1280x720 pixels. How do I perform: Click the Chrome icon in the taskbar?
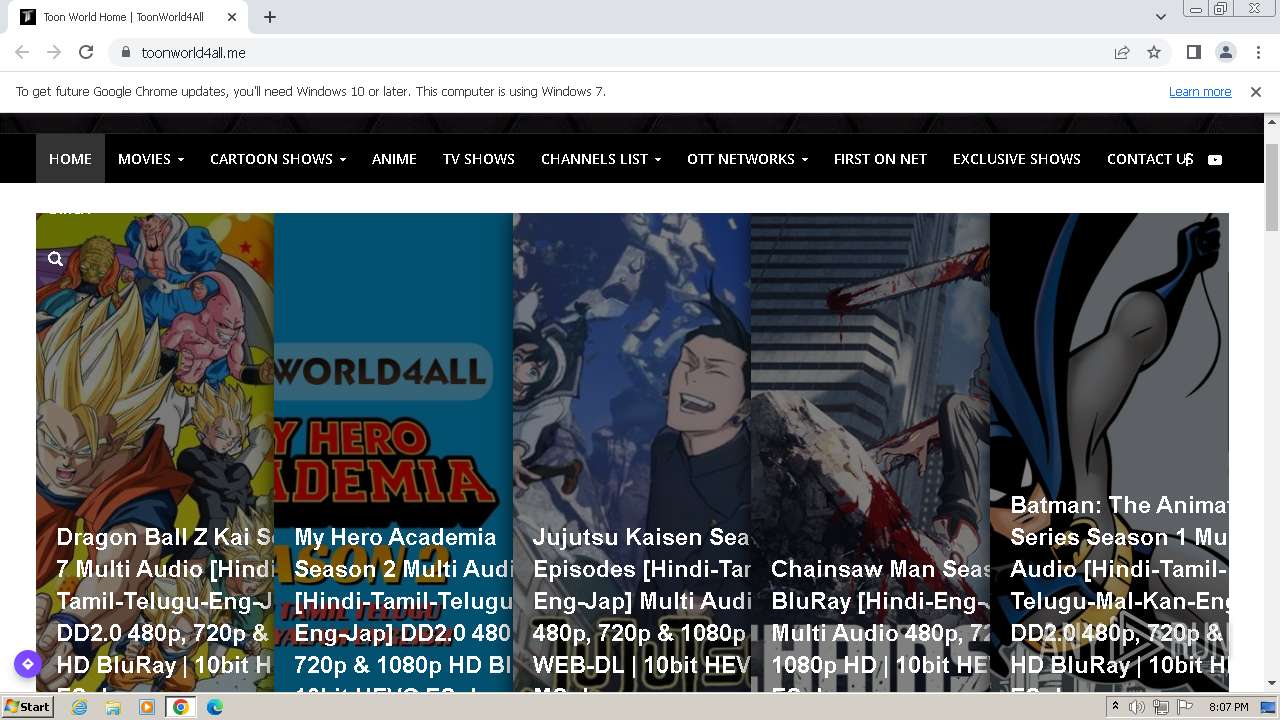coord(181,707)
